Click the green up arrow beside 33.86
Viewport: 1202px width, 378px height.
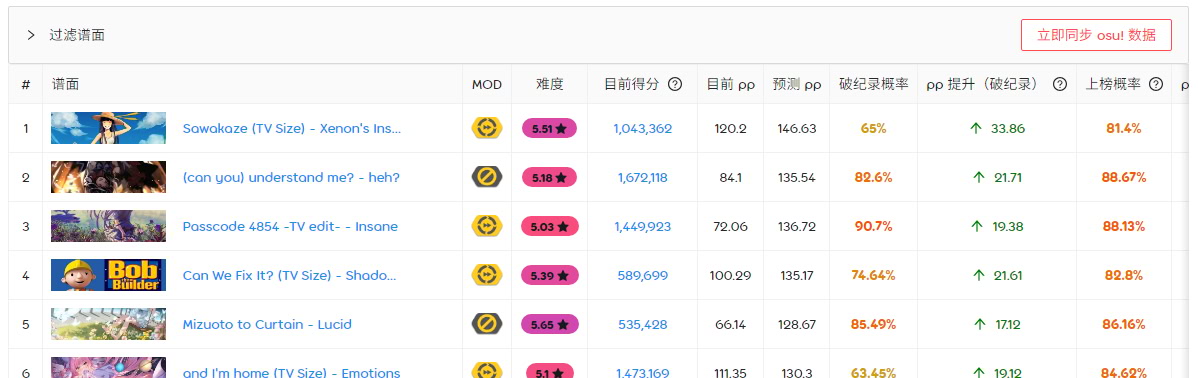click(x=976, y=128)
